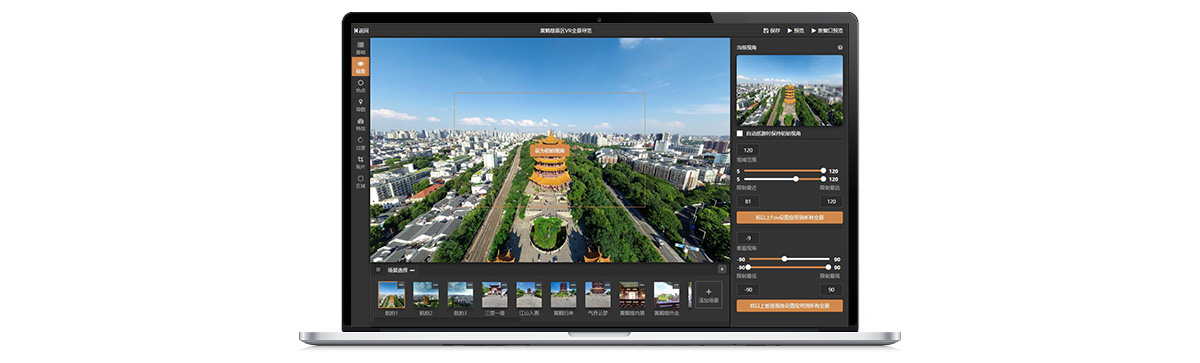The height and width of the screenshot is (363, 1200).
Task: Open the map-pin navigation icon in sidebar
Action: coord(360,104)
